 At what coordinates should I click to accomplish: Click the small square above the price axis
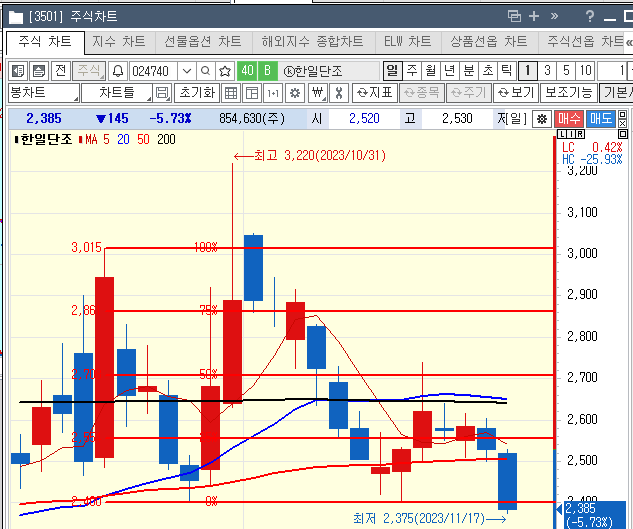coord(623,134)
